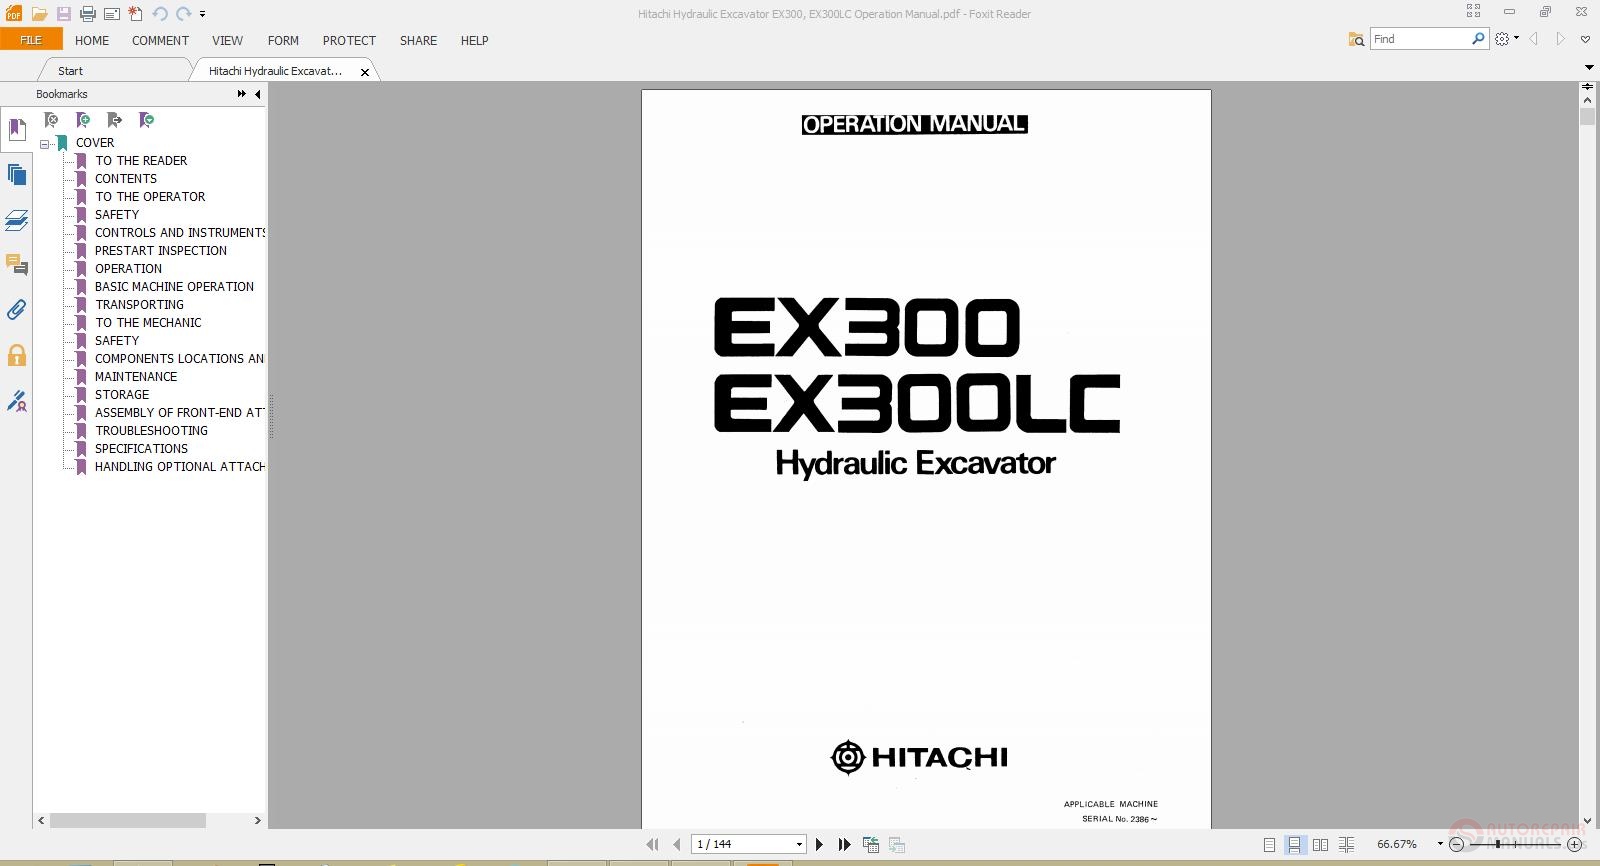Screen dimensions: 1600x866
Task: Open the search settings gear dropdown
Action: (1507, 39)
